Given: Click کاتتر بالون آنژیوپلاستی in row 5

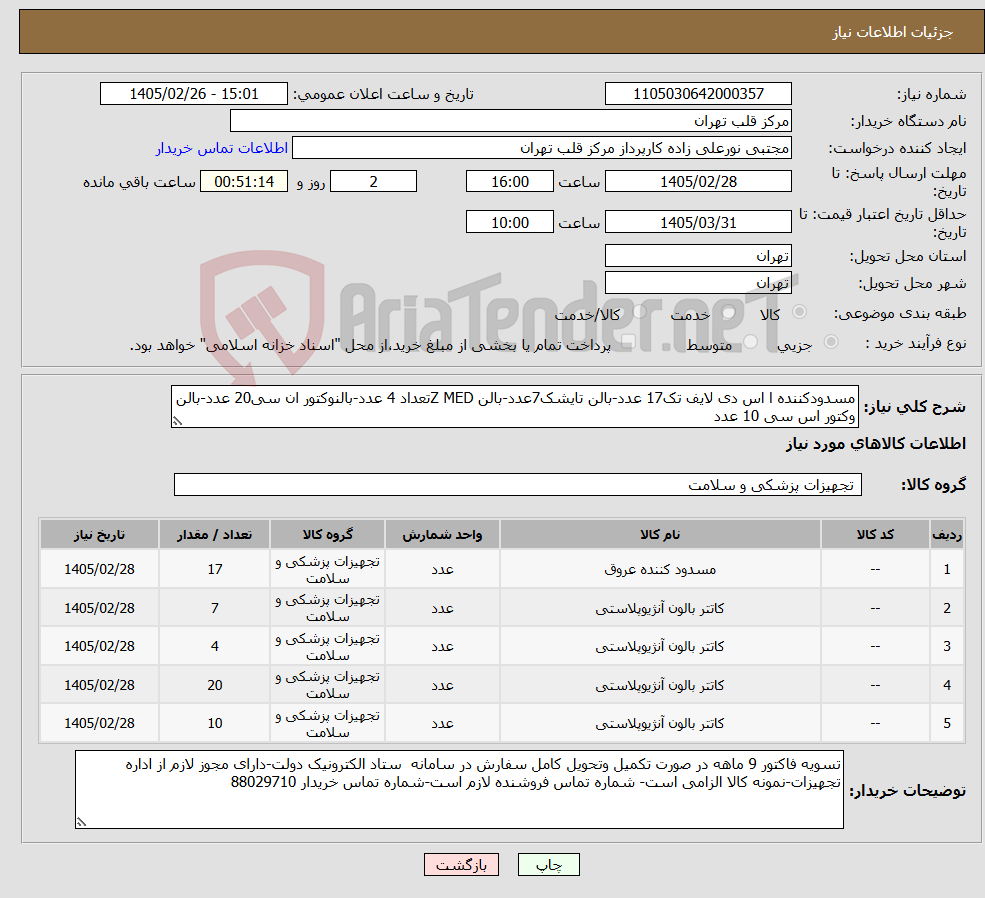Looking at the screenshot, I should 660,723.
